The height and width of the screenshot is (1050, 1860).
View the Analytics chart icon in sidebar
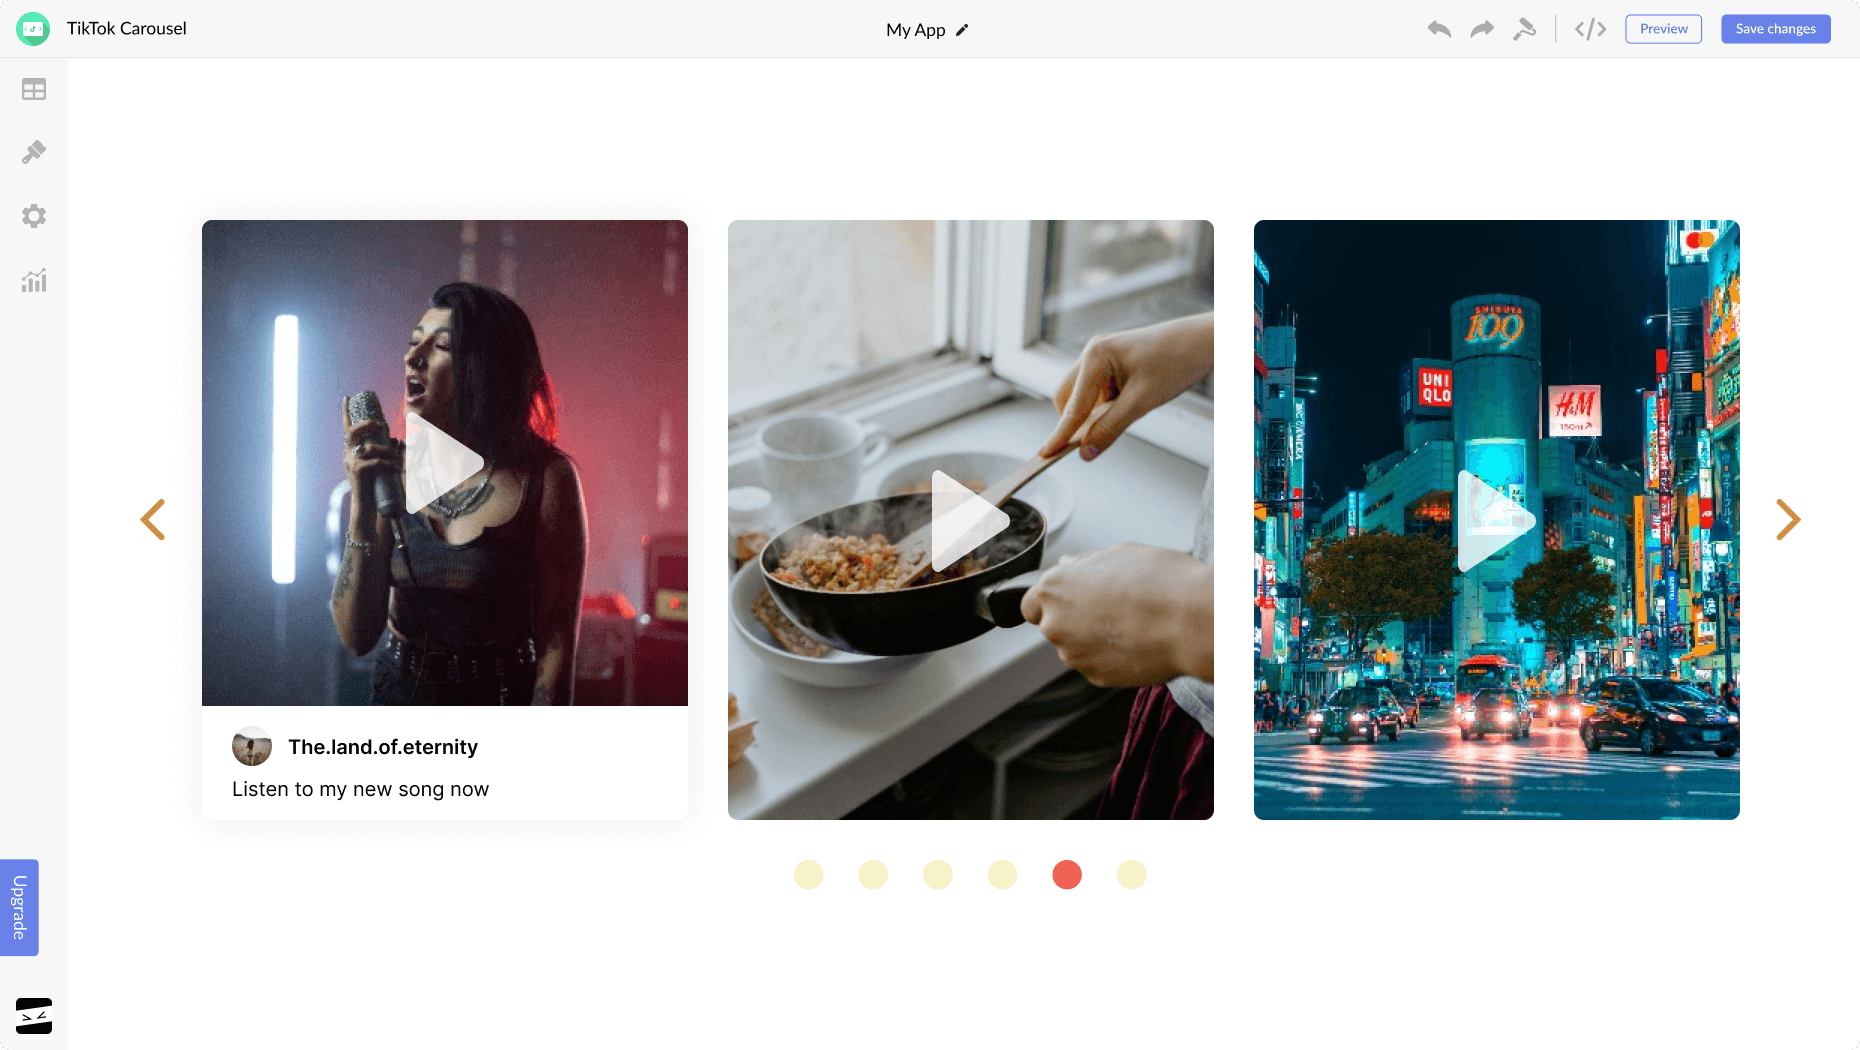point(34,281)
